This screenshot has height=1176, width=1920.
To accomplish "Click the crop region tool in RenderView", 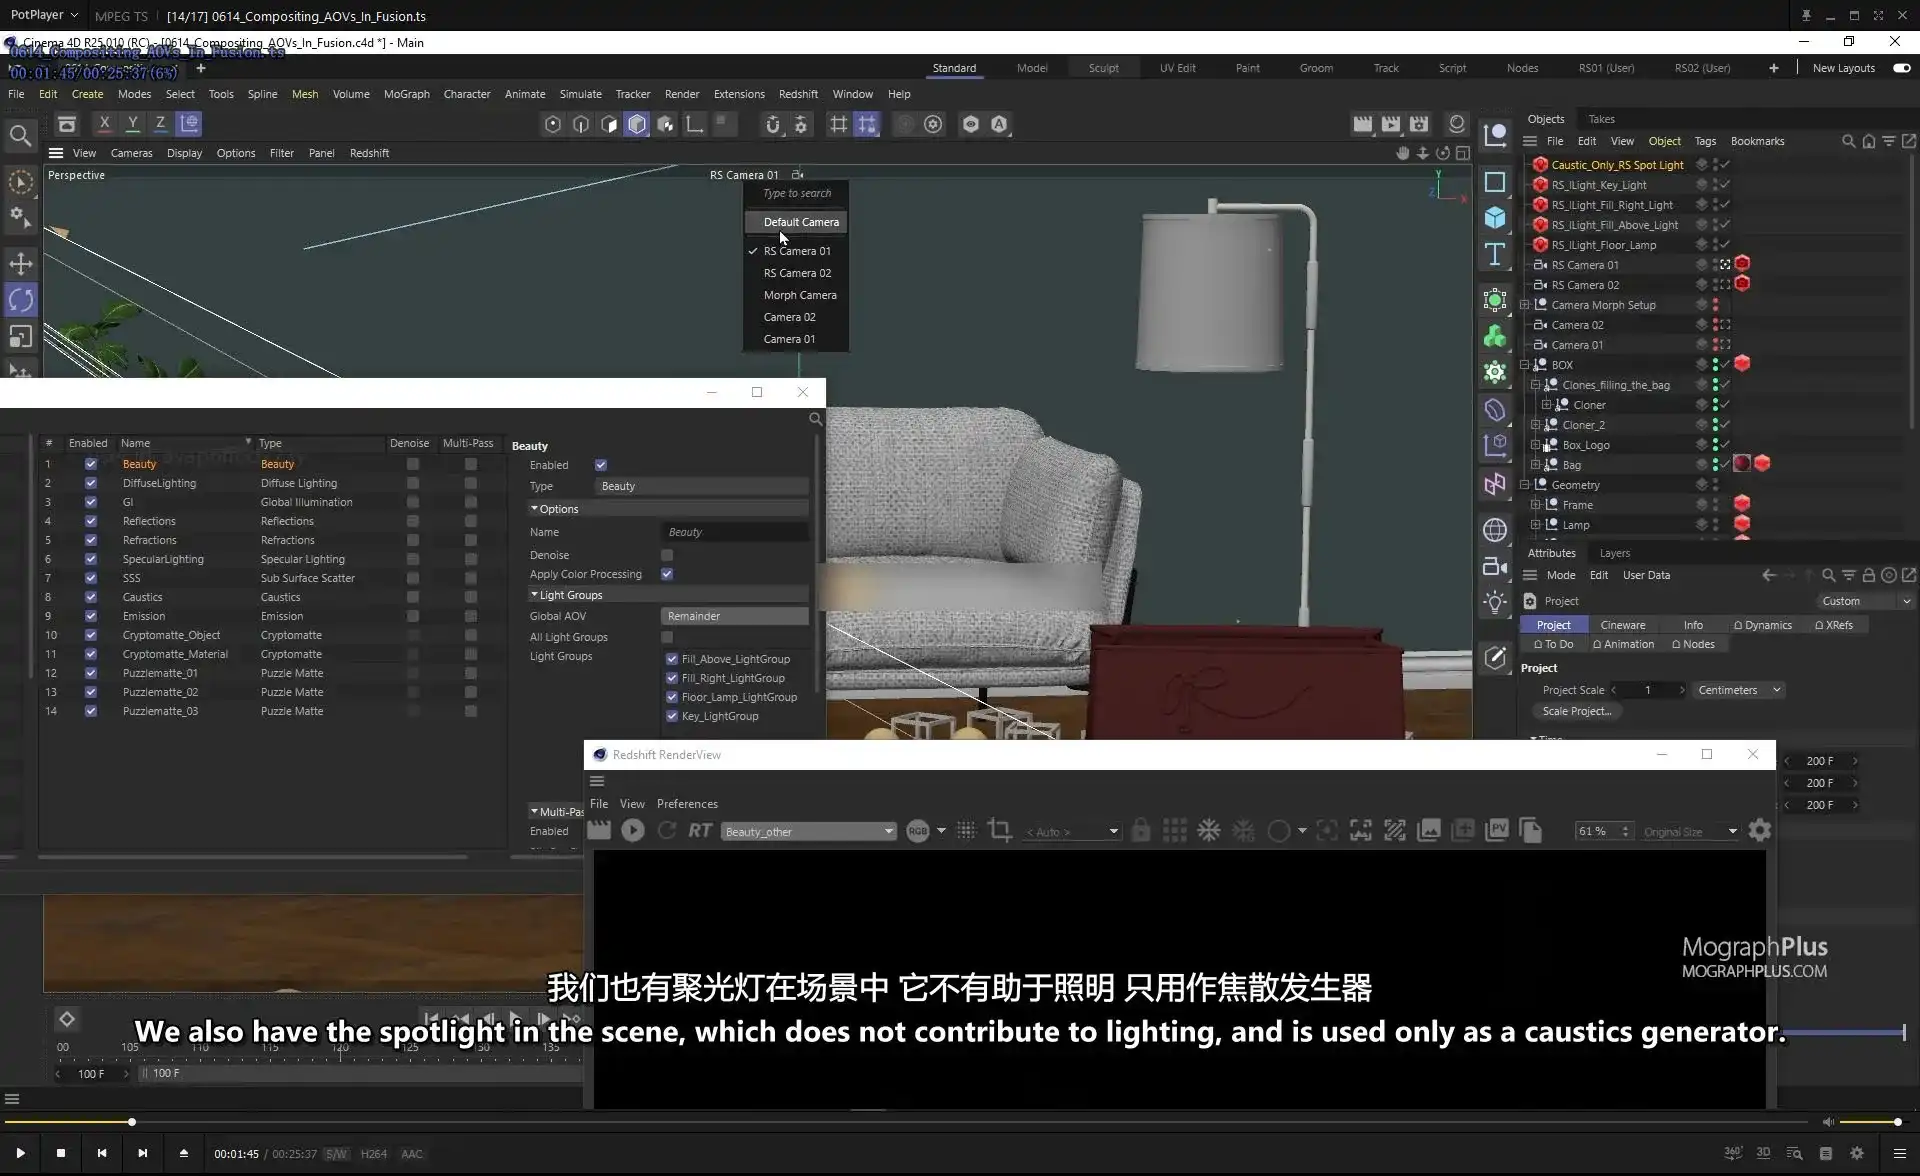I will pyautogui.click(x=1000, y=830).
